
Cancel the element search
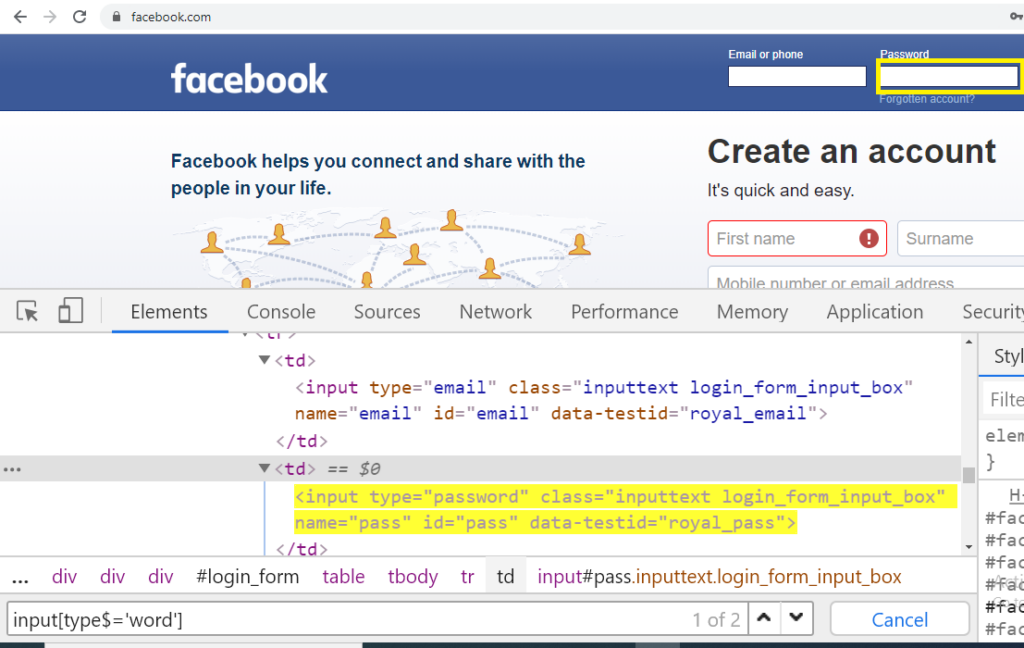pos(899,619)
